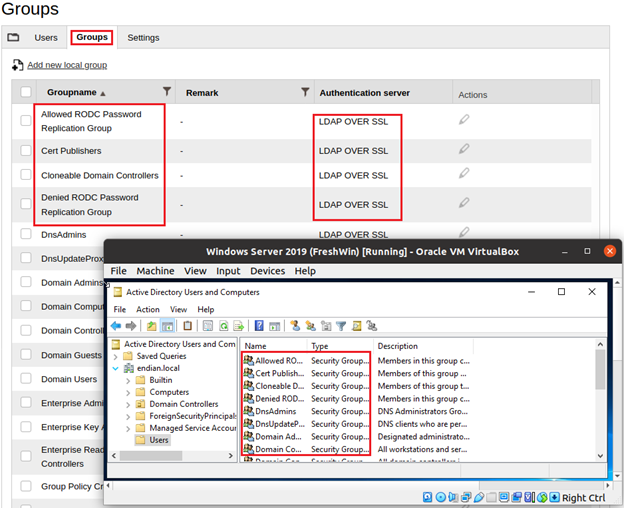Check the Cloneable Domain Controllers row checkbox

pos(26,174)
